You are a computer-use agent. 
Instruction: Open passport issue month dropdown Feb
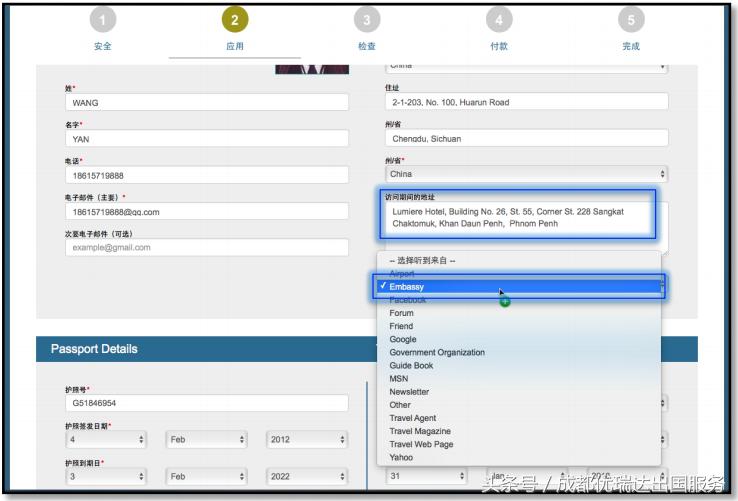click(x=206, y=439)
